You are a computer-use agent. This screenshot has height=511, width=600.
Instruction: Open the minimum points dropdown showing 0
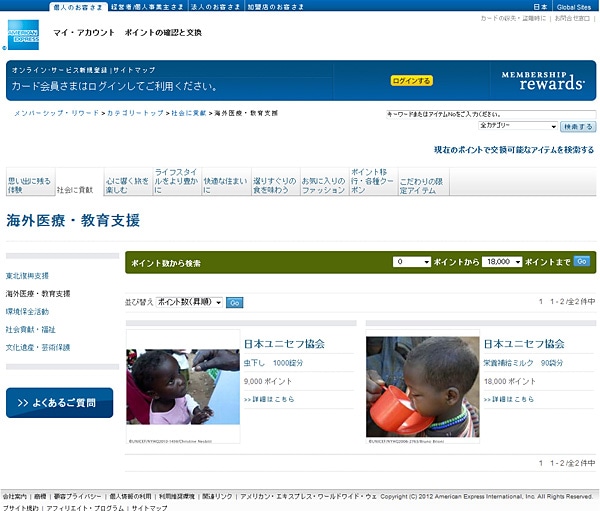click(412, 261)
